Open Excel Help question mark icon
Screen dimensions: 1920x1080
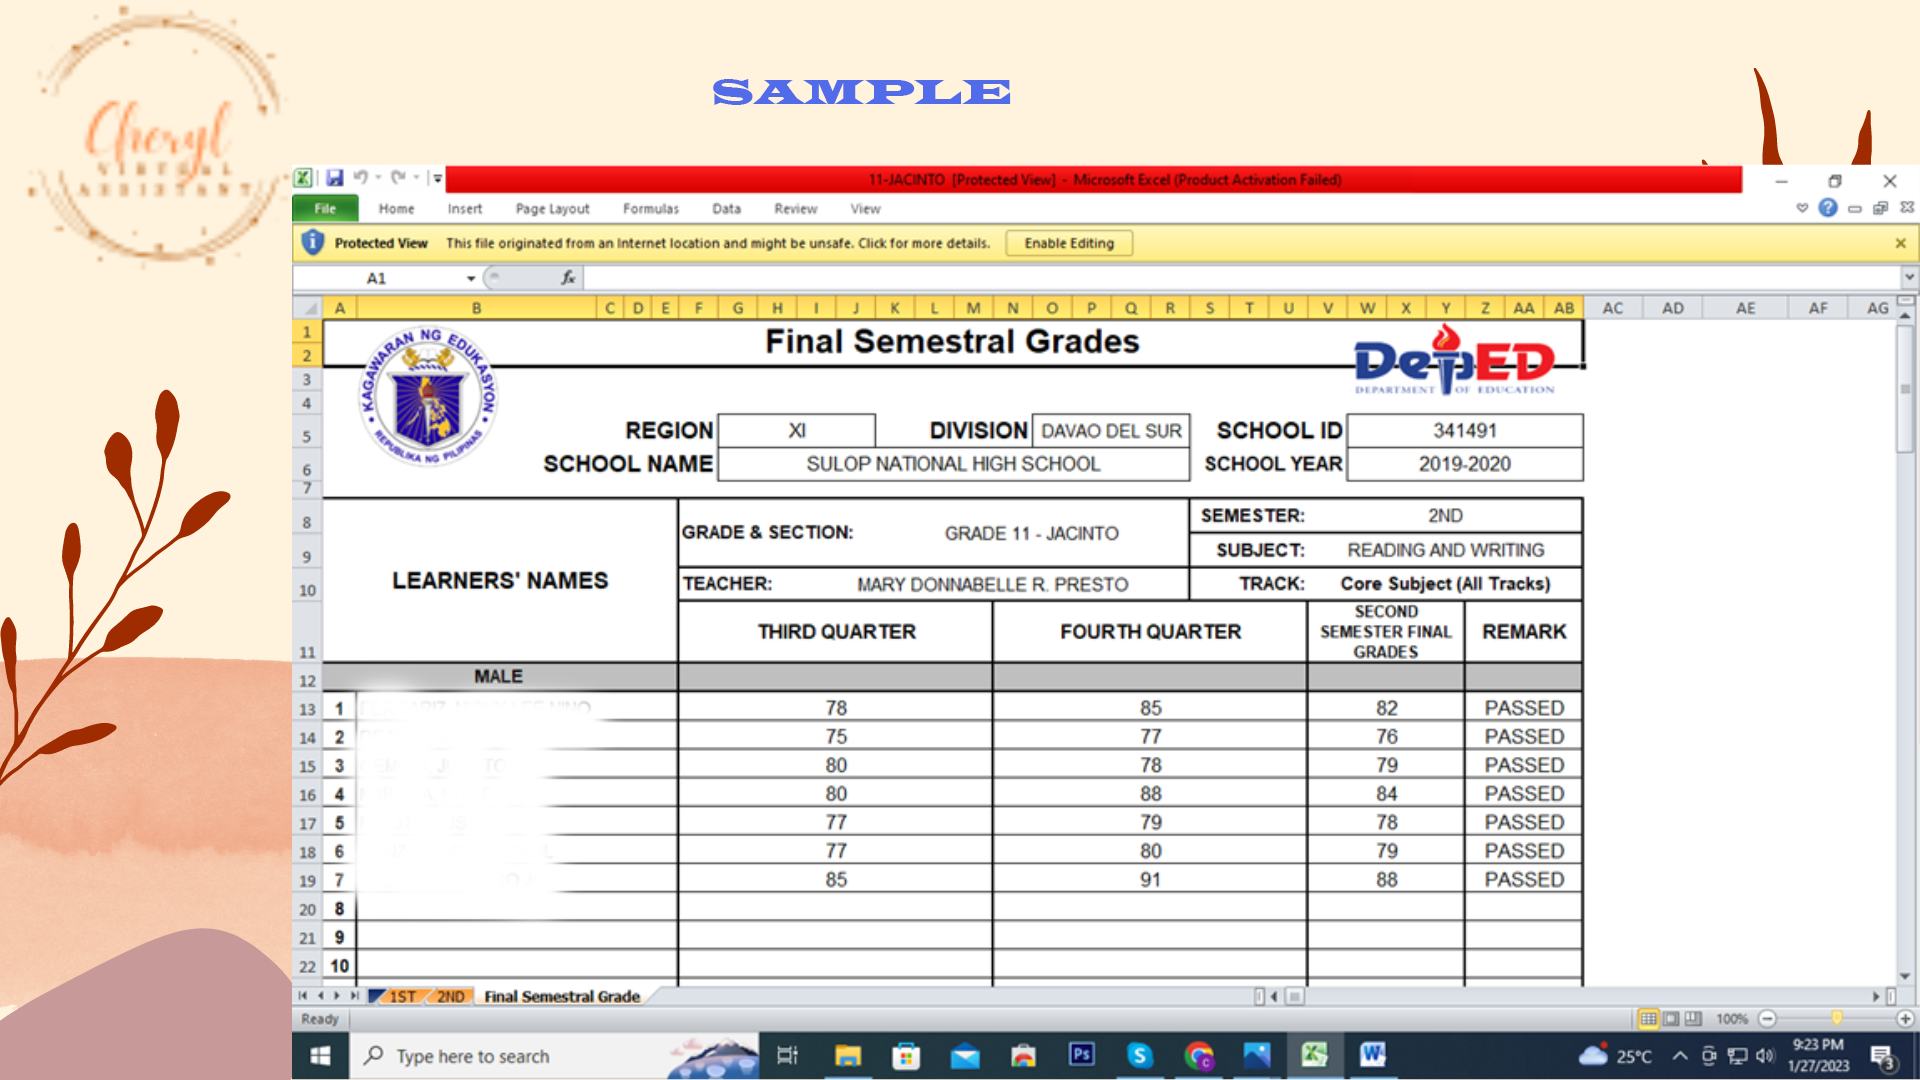click(x=1827, y=208)
